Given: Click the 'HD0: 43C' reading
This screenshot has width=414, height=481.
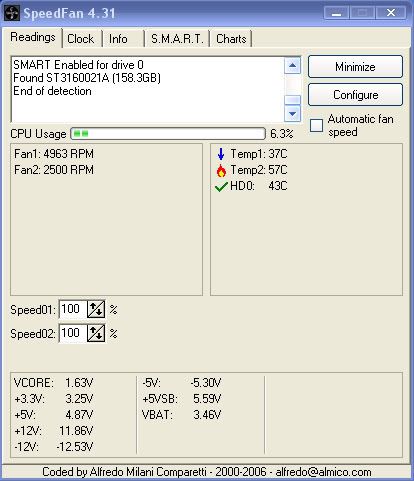Looking at the screenshot, I should coord(259,186).
